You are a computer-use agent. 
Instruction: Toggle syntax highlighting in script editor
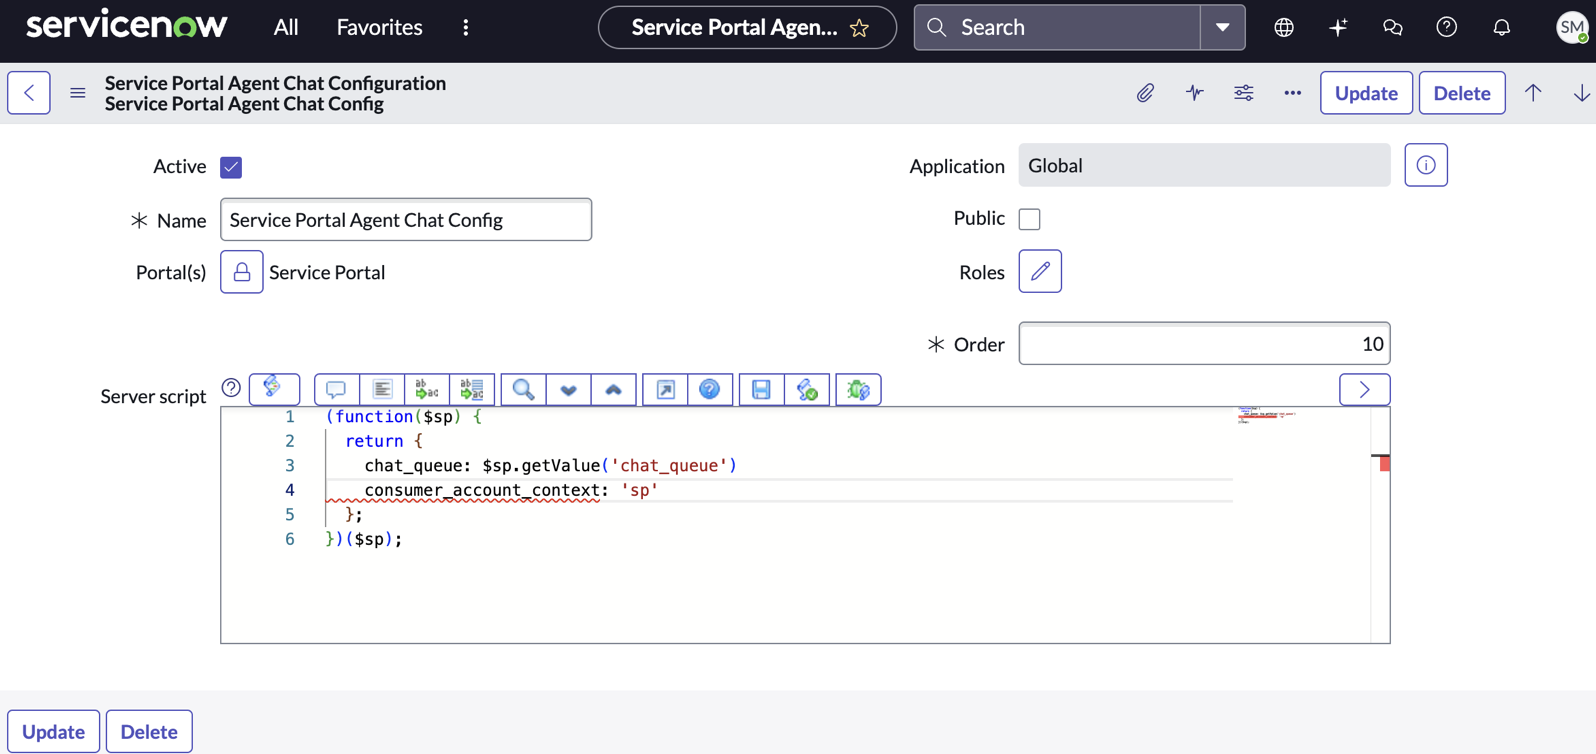(x=274, y=389)
